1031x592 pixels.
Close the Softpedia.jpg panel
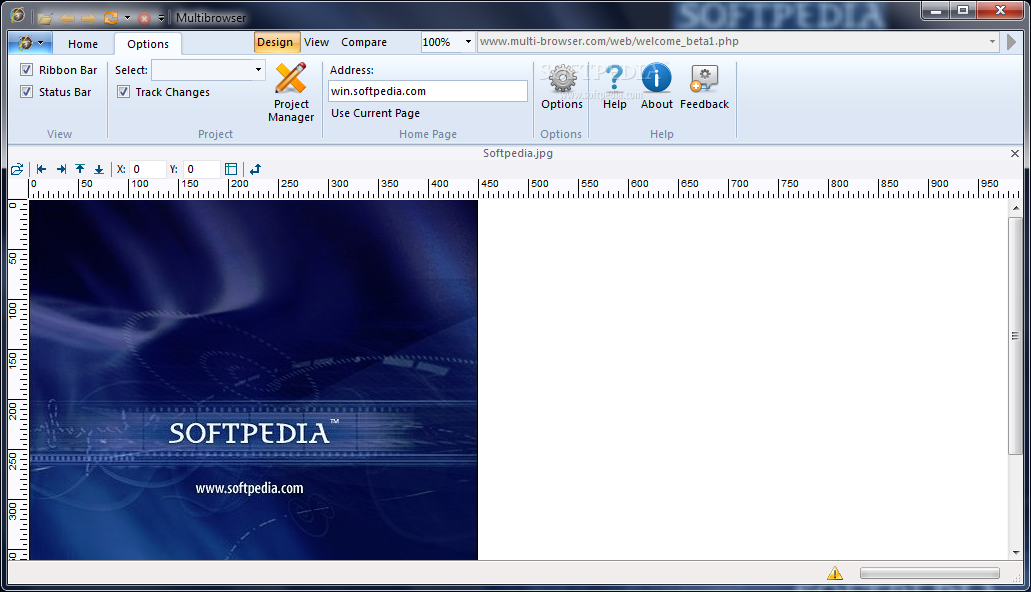click(x=1015, y=153)
